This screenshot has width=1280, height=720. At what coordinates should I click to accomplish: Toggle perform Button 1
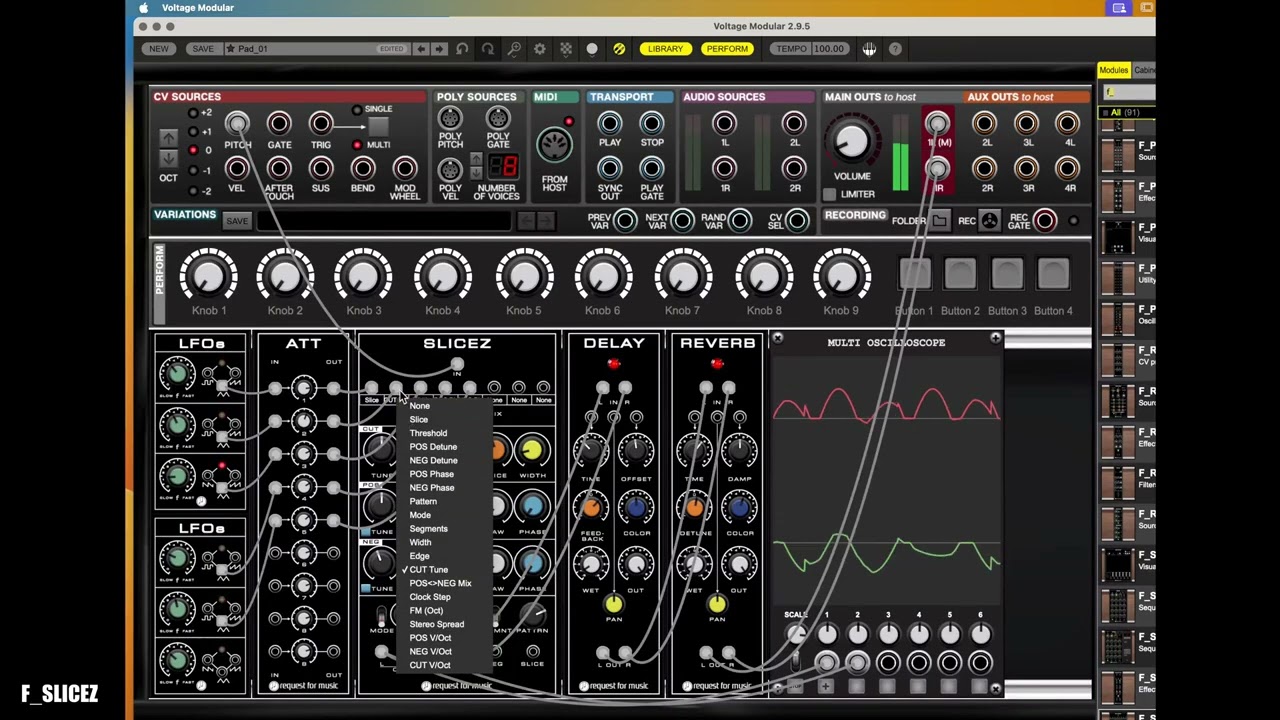pos(914,274)
